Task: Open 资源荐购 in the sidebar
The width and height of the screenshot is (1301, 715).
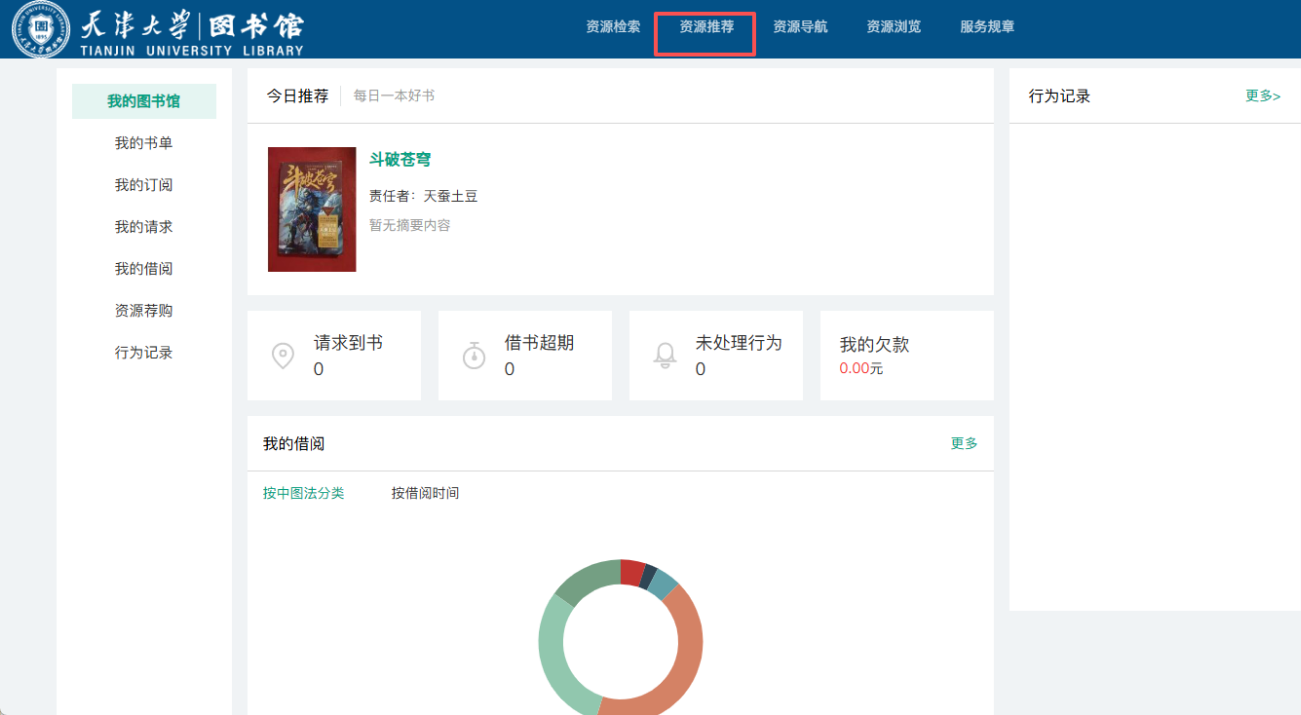Action: 144,311
